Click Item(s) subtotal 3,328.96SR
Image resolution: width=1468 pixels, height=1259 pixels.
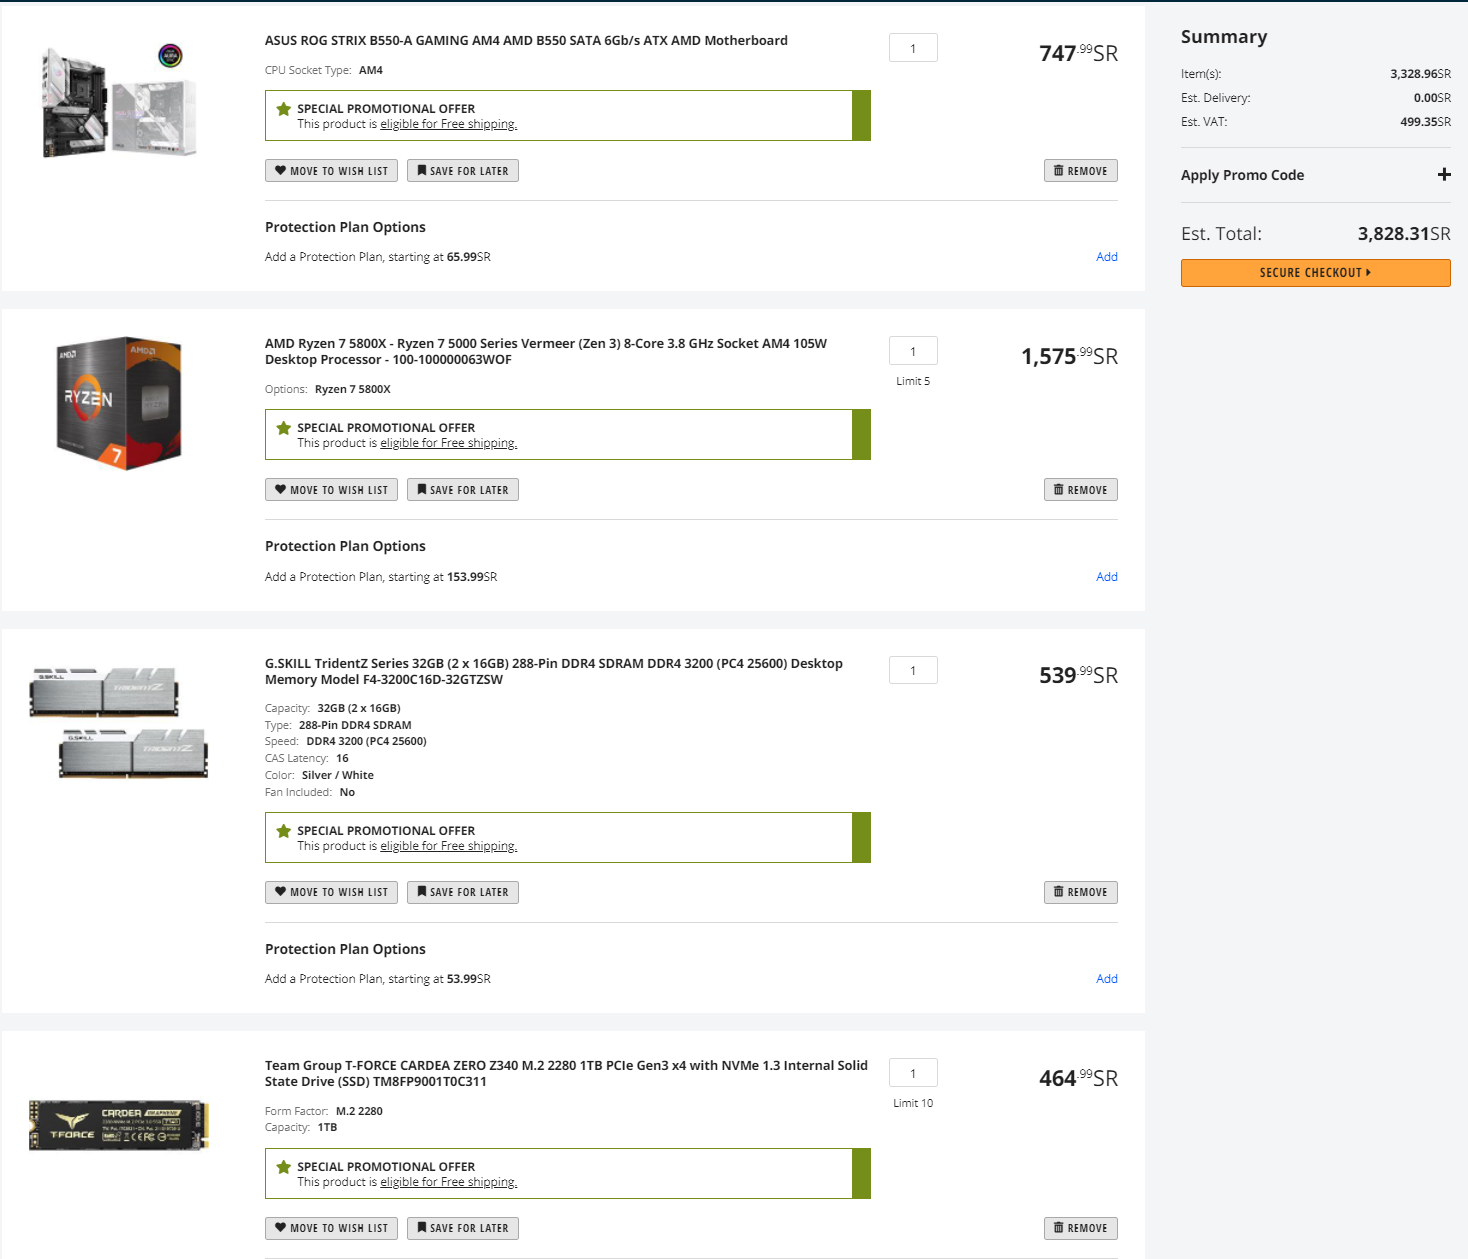point(1420,74)
